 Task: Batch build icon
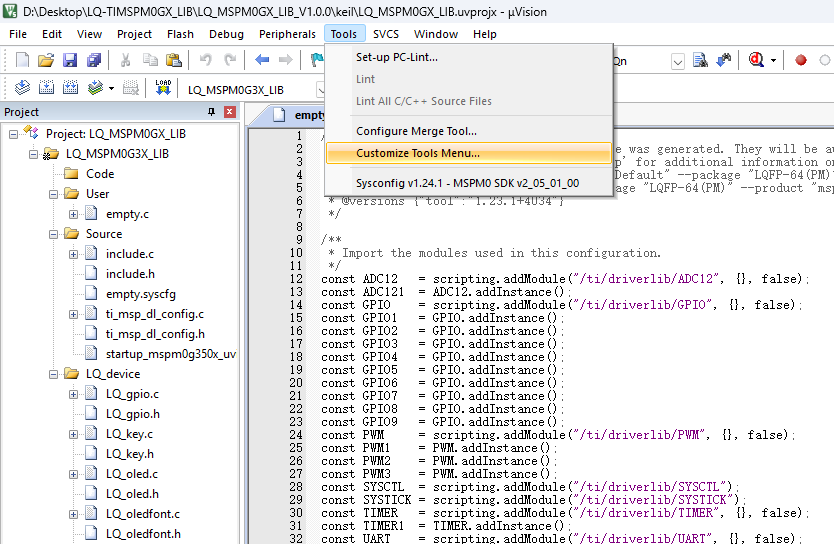pyautogui.click(x=95, y=87)
